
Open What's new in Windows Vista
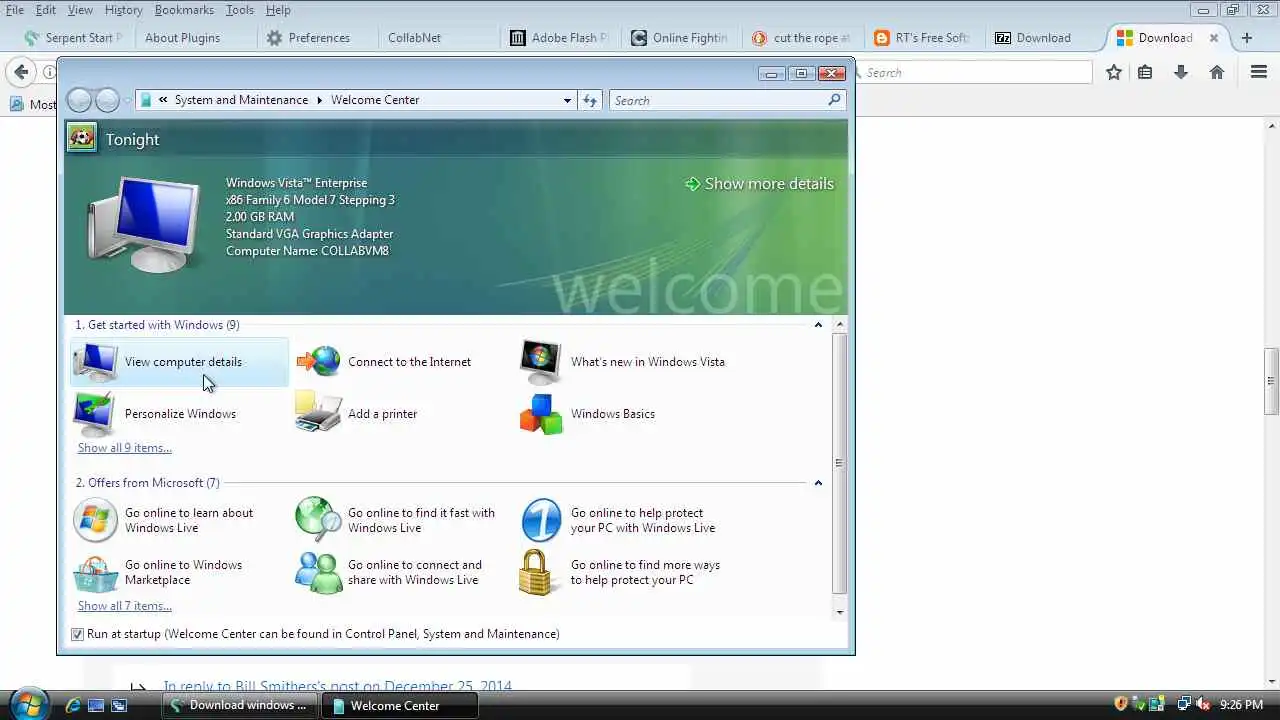pyautogui.click(x=623, y=362)
